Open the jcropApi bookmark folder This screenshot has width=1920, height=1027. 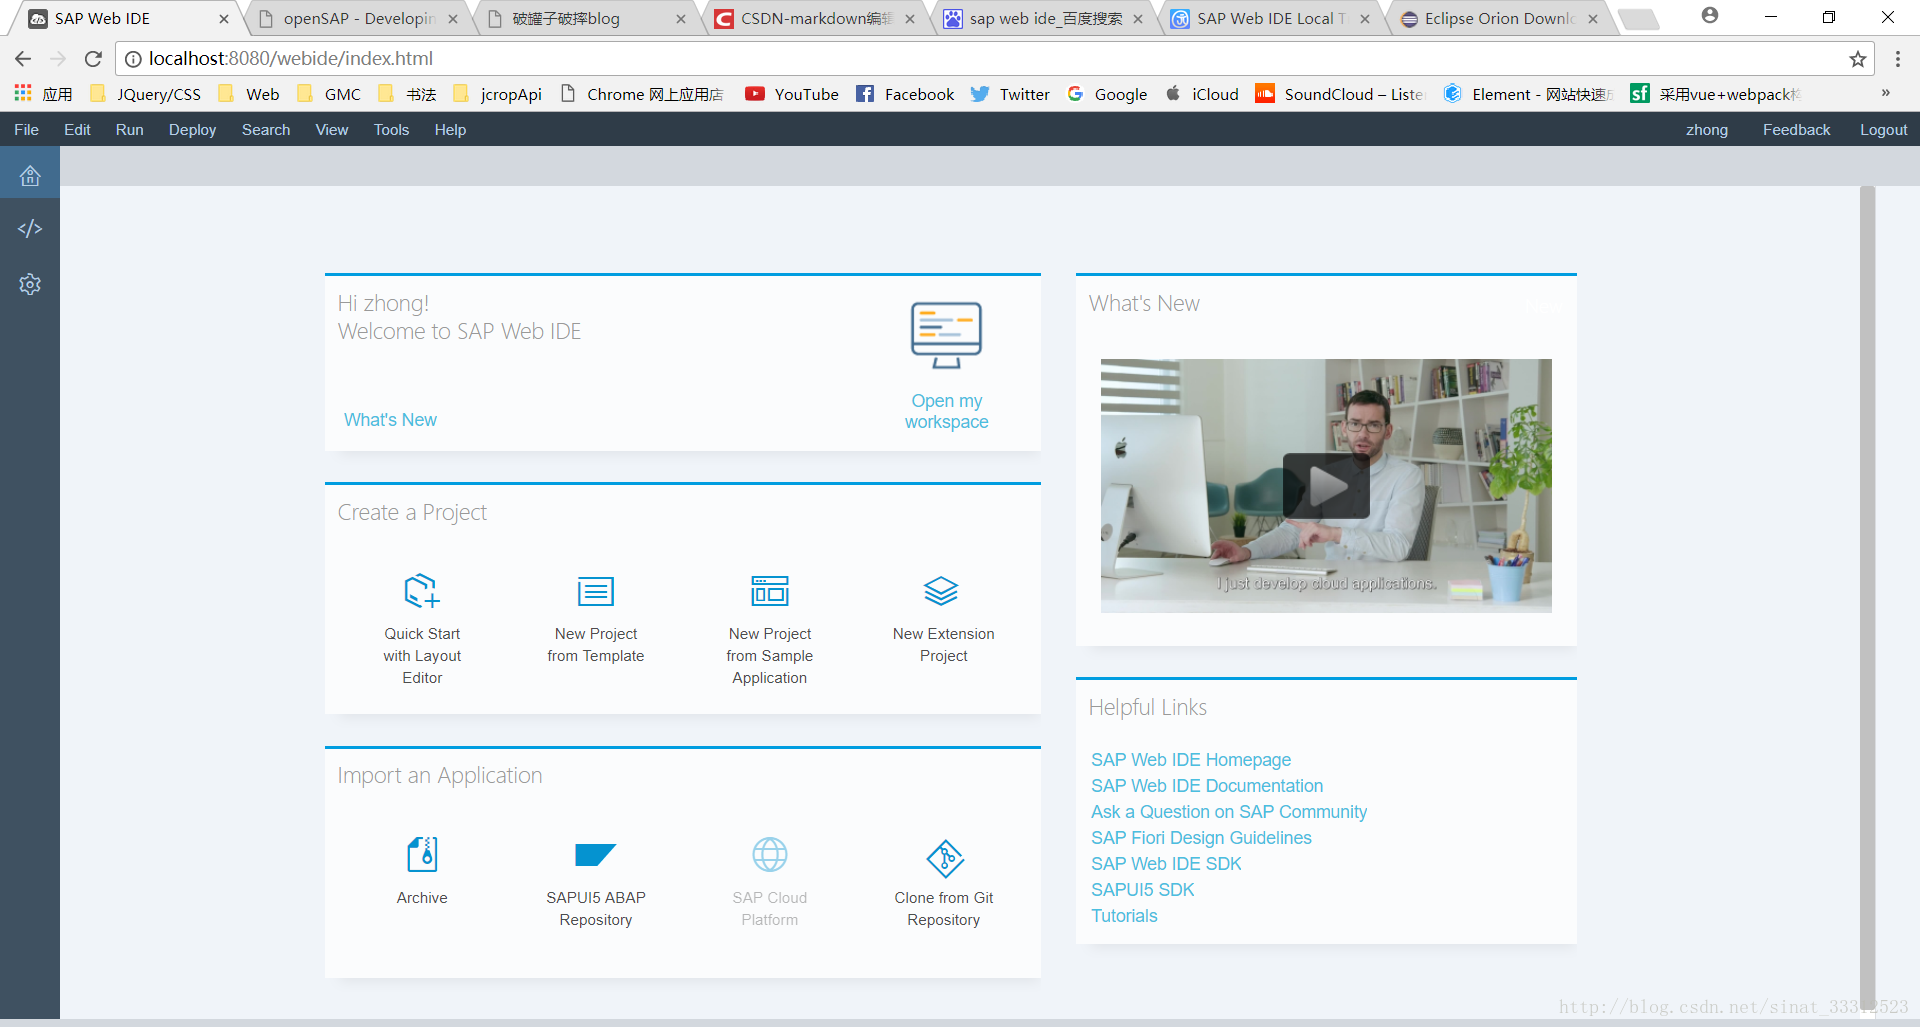click(497, 94)
